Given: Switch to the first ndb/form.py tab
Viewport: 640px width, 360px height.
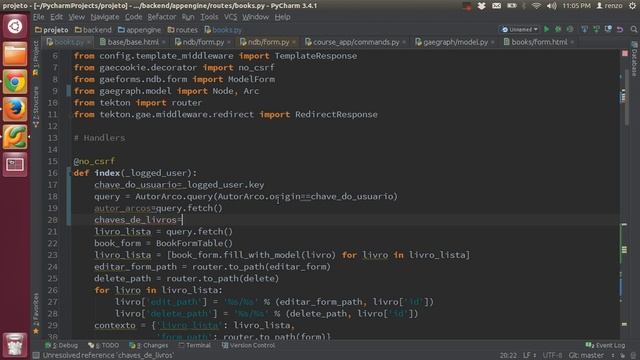Looking at the screenshot, I should point(203,42).
